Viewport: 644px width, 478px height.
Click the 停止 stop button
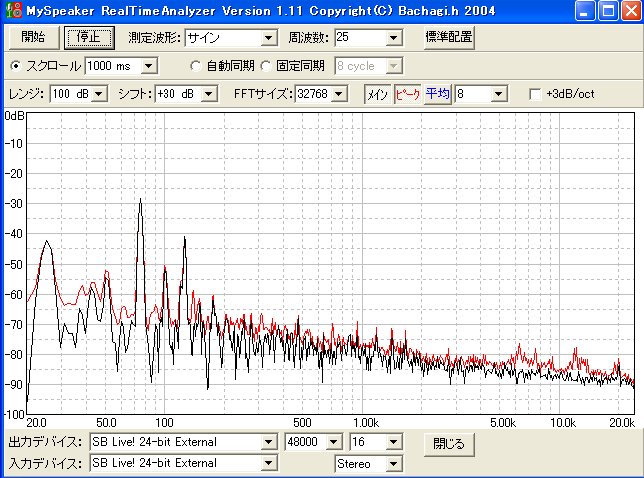89,37
